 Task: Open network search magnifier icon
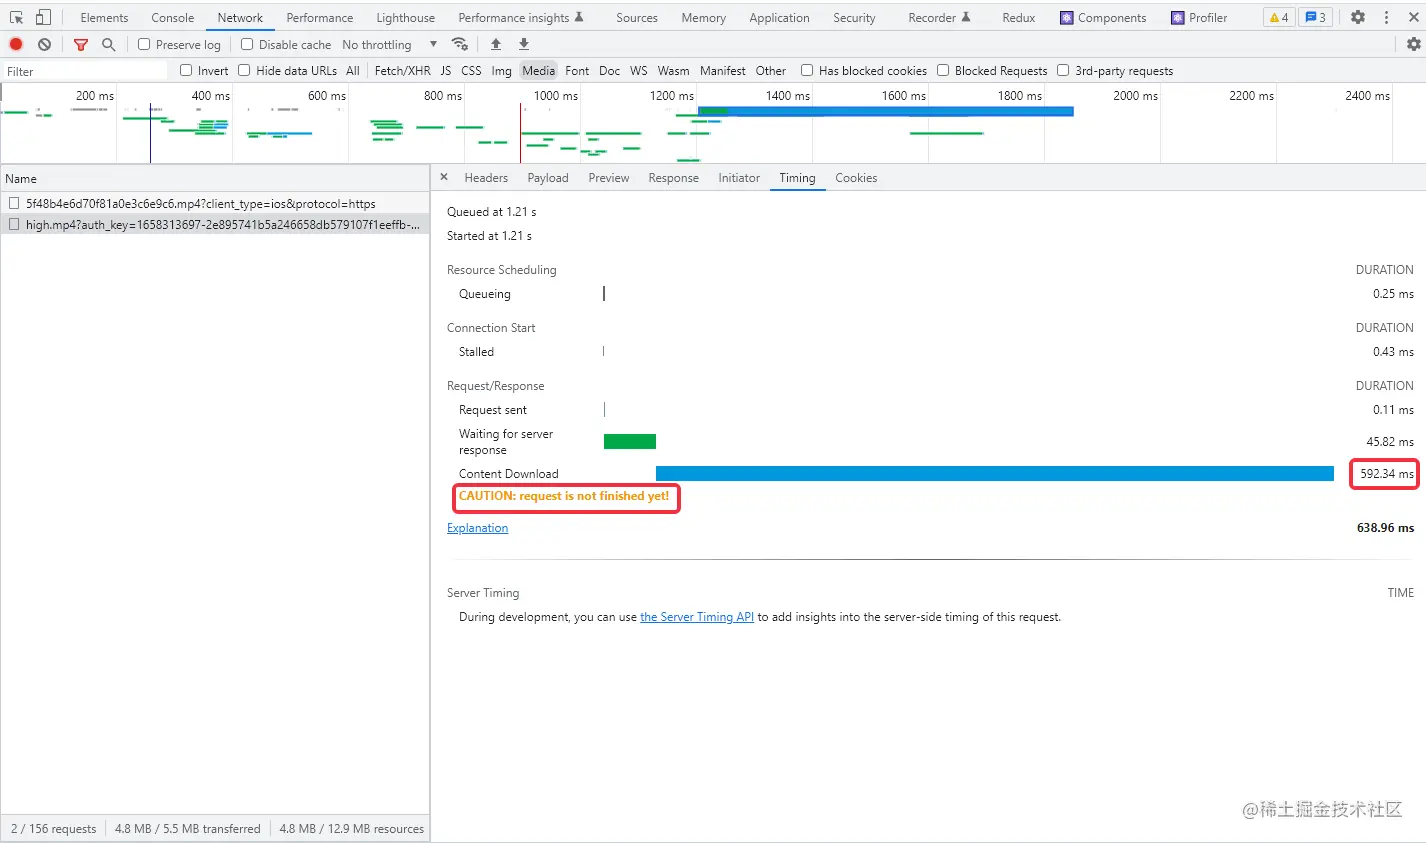tap(108, 44)
